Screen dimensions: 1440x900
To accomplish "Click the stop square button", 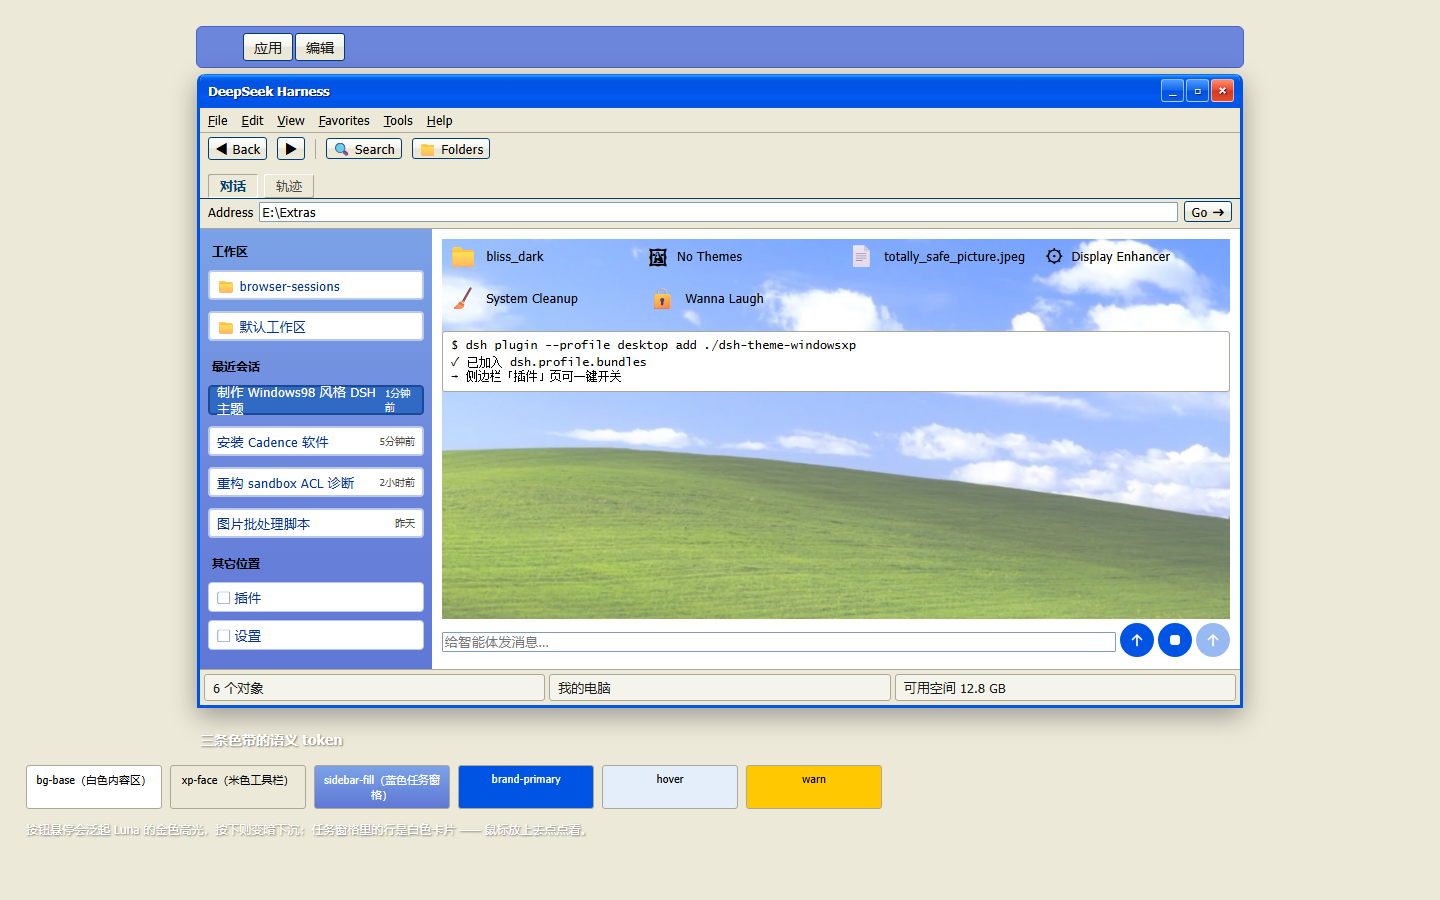I will point(1175,640).
